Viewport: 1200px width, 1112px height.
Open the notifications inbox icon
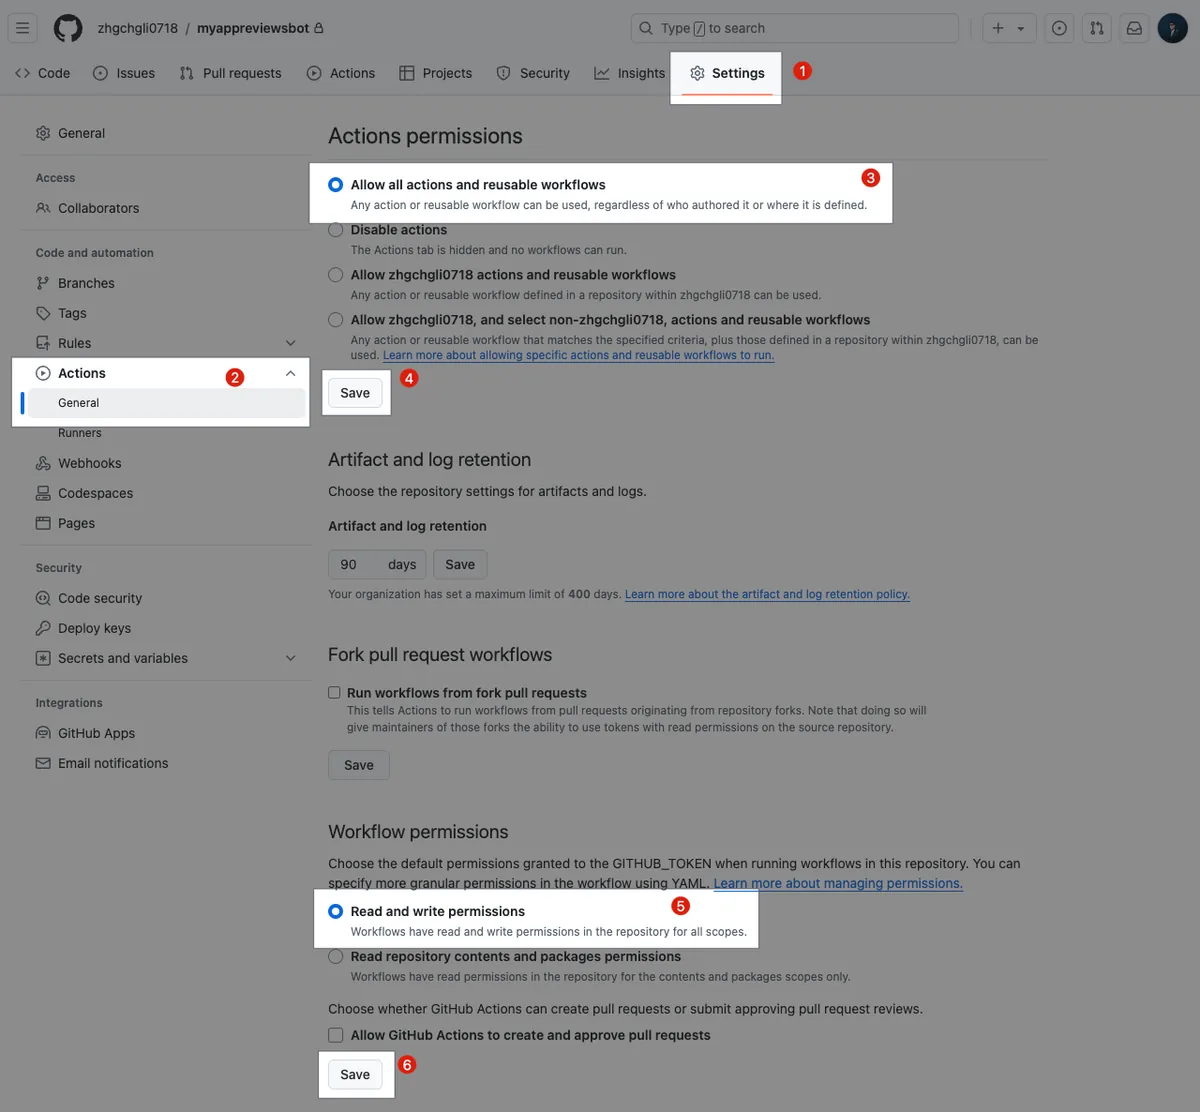[x=1134, y=28]
